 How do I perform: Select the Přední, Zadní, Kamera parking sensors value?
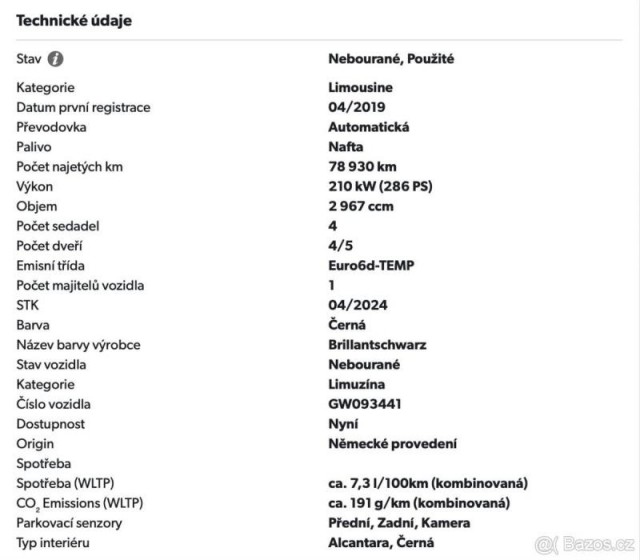[x=399, y=523]
